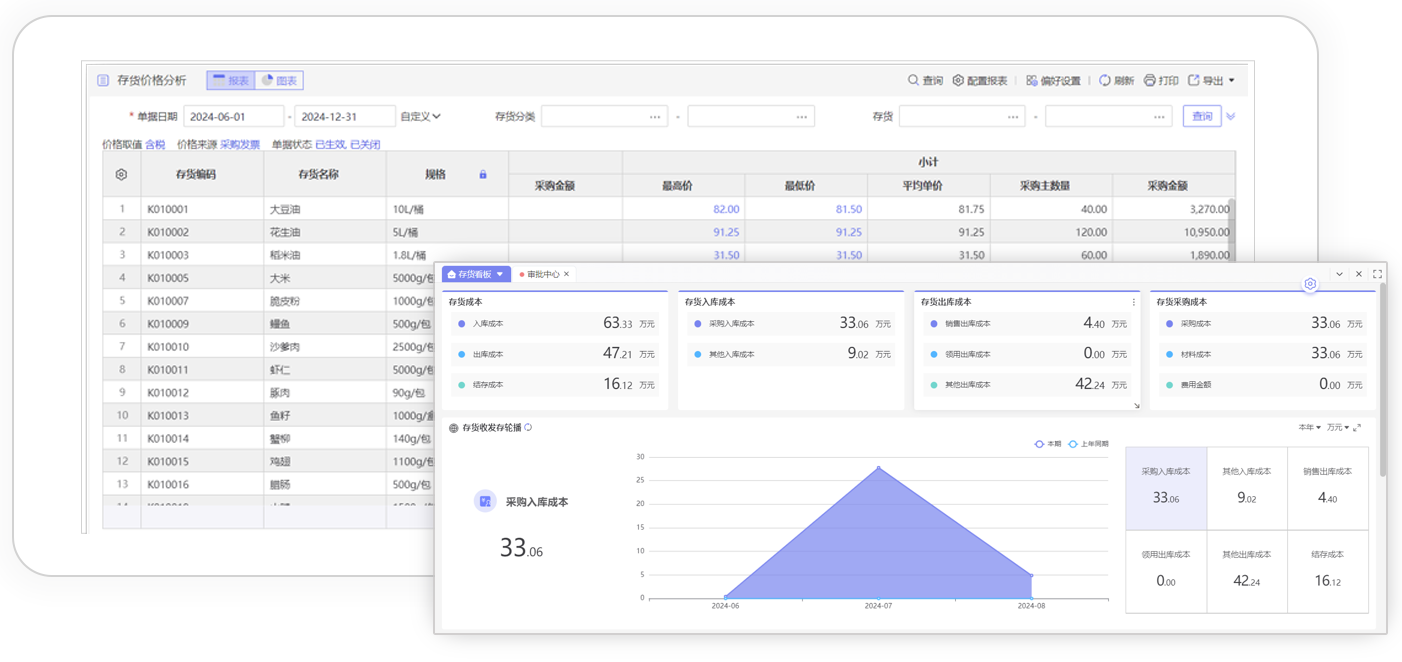Click the 打印 print icon

[1150, 80]
